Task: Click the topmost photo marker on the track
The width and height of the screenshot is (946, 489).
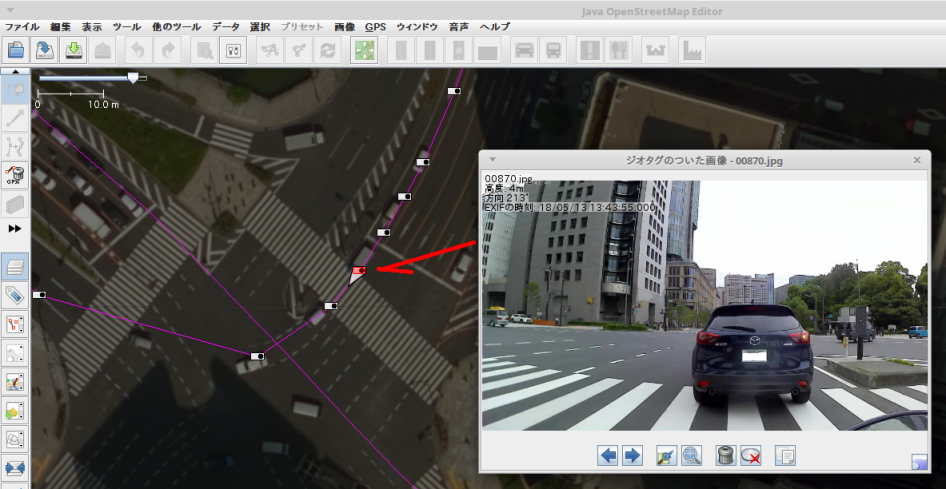Action: coord(454,90)
